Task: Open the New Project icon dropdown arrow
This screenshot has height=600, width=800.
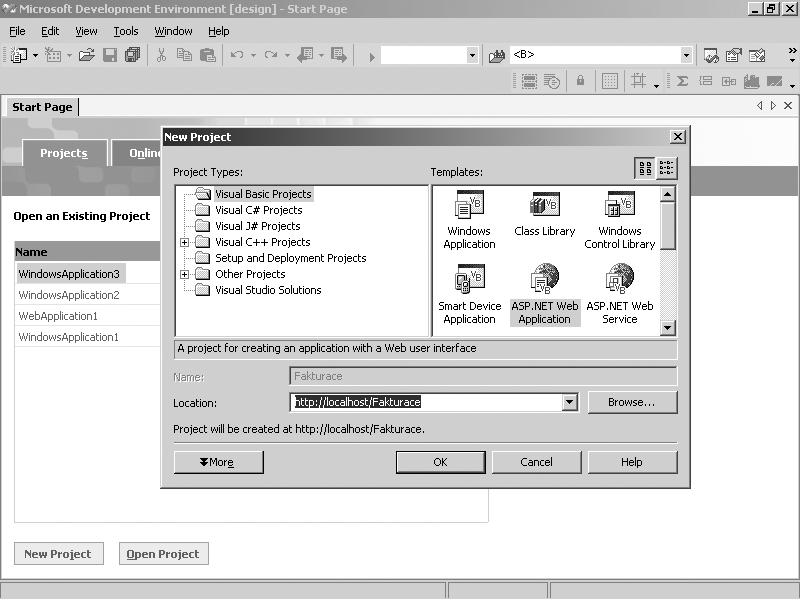Action: [35, 55]
